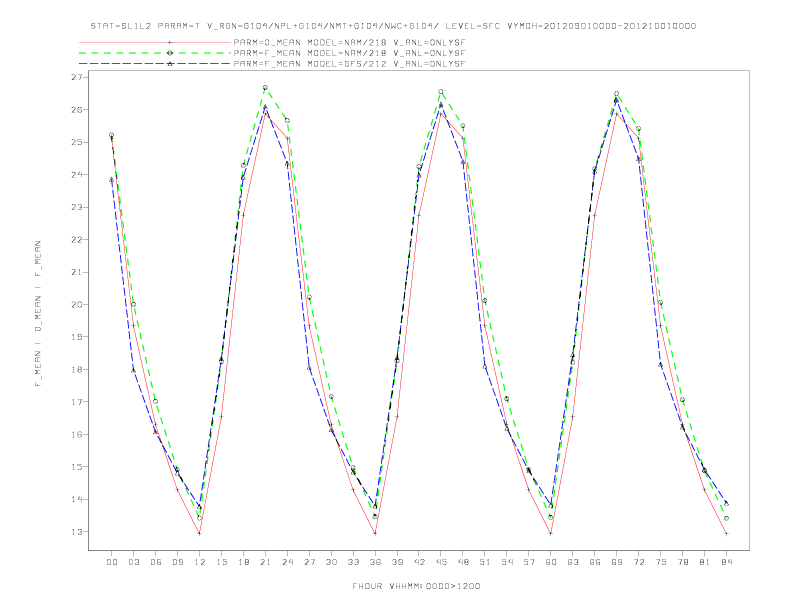The image size is (792, 612).
Task: Click y-axis tick label 17
Action: pos(77,402)
